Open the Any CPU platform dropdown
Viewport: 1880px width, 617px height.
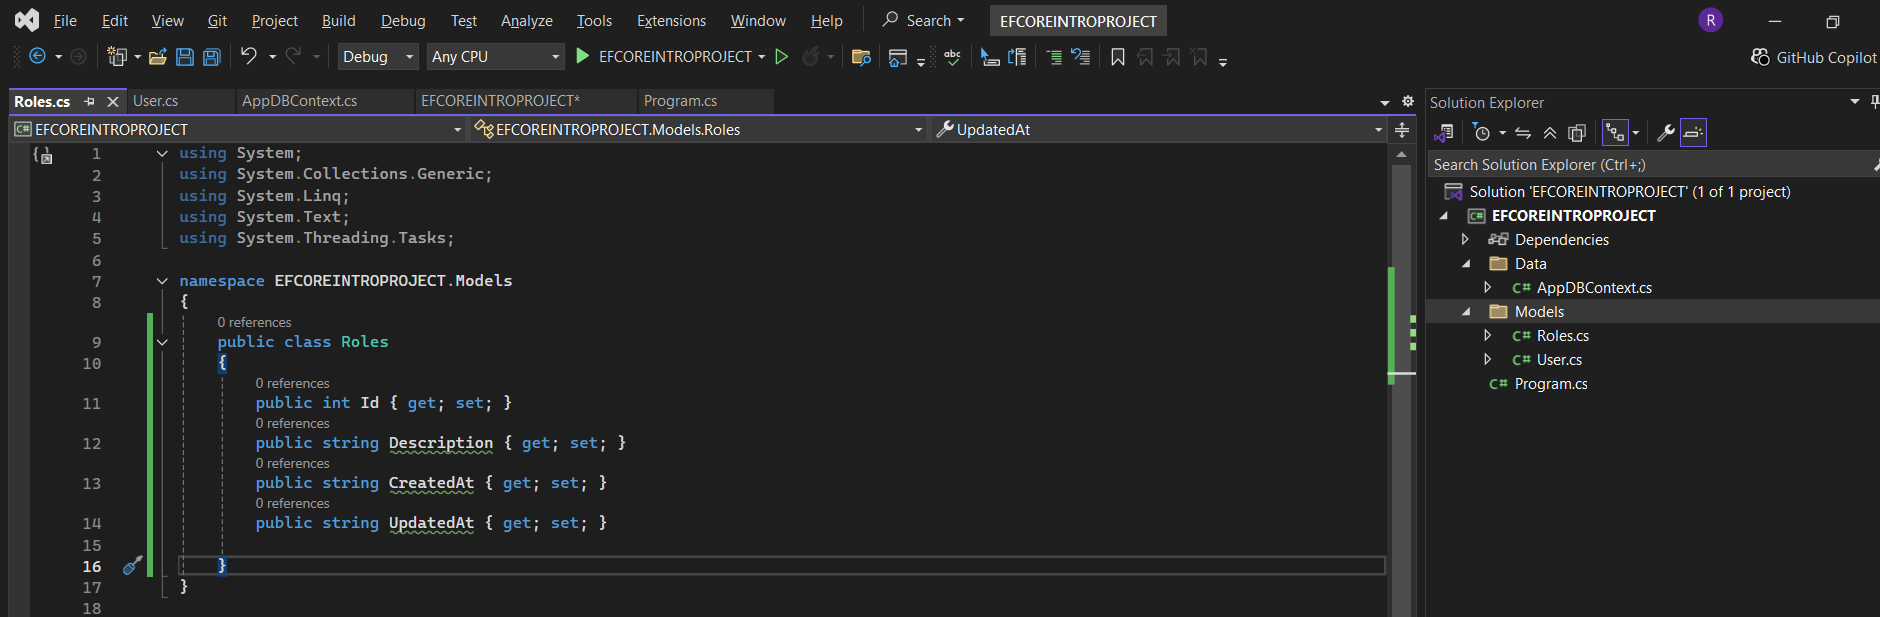point(495,57)
